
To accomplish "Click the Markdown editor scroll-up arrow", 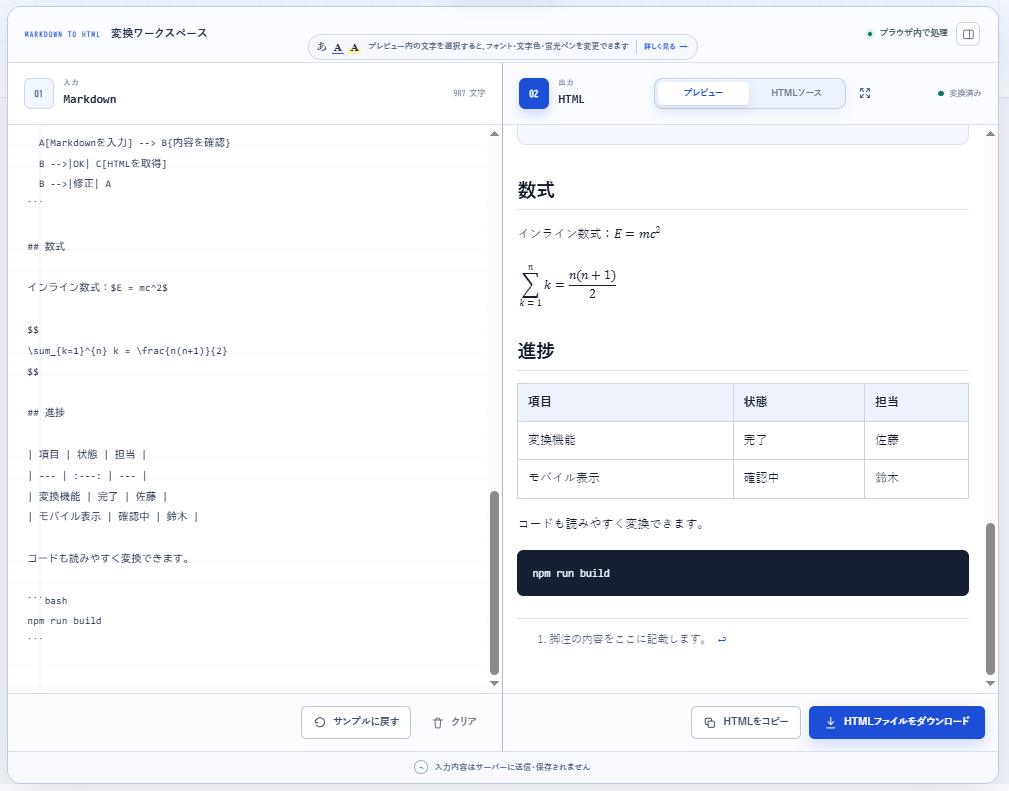I will pos(494,134).
